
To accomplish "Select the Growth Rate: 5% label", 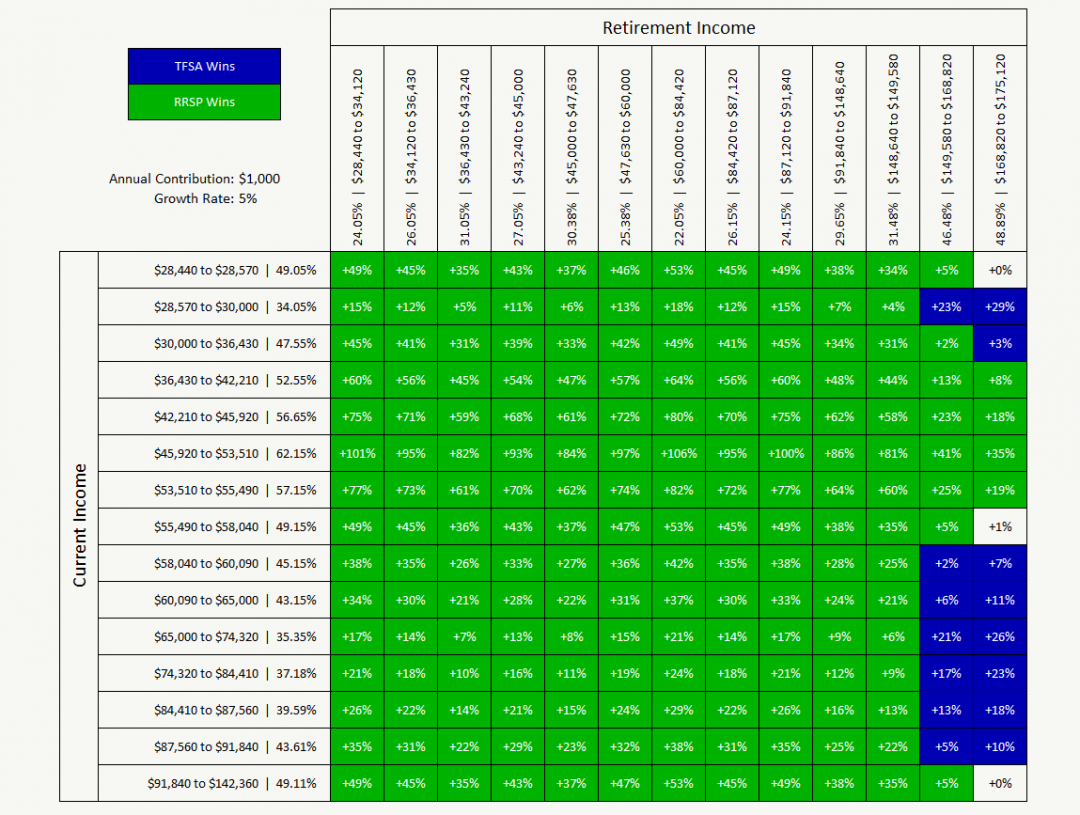I will pos(205,198).
